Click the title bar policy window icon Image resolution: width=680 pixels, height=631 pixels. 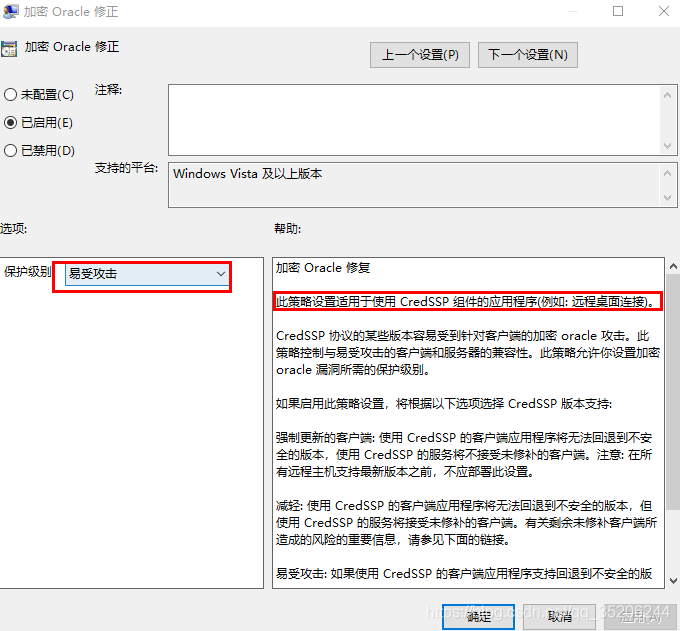coord(9,12)
